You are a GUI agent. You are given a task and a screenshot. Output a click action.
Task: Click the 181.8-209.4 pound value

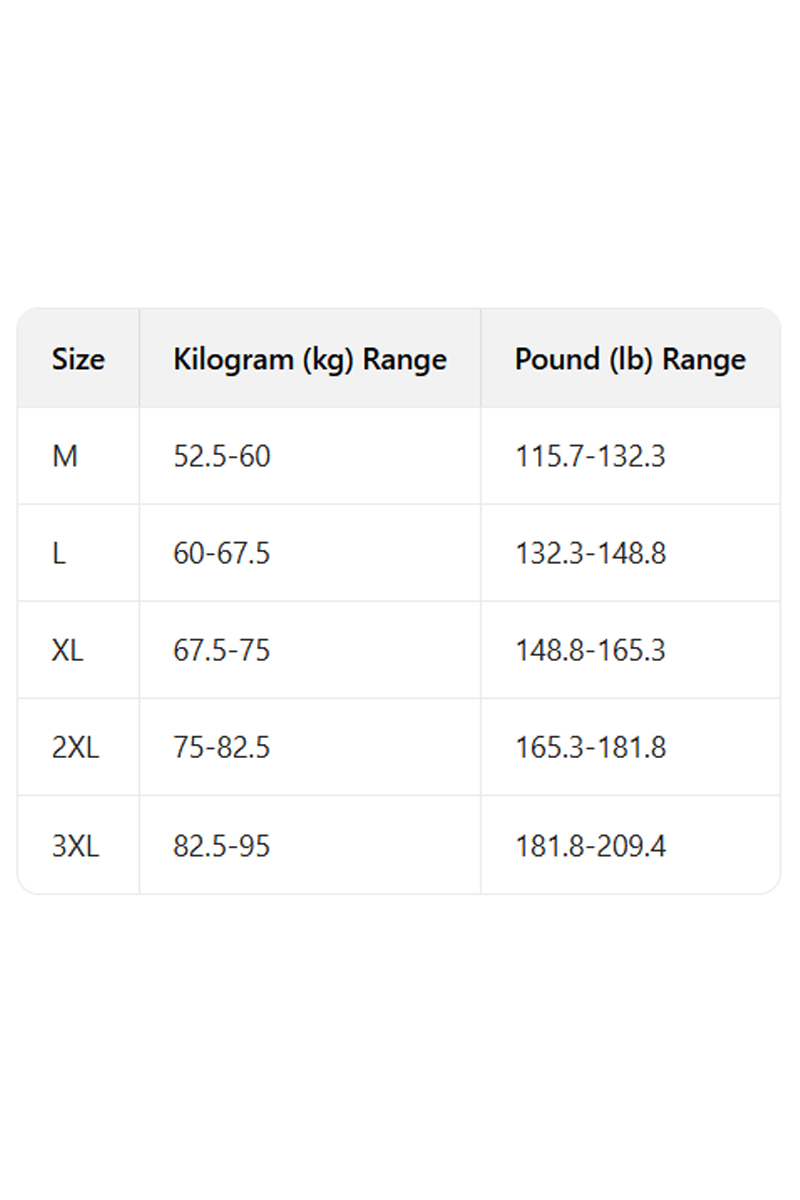click(590, 846)
